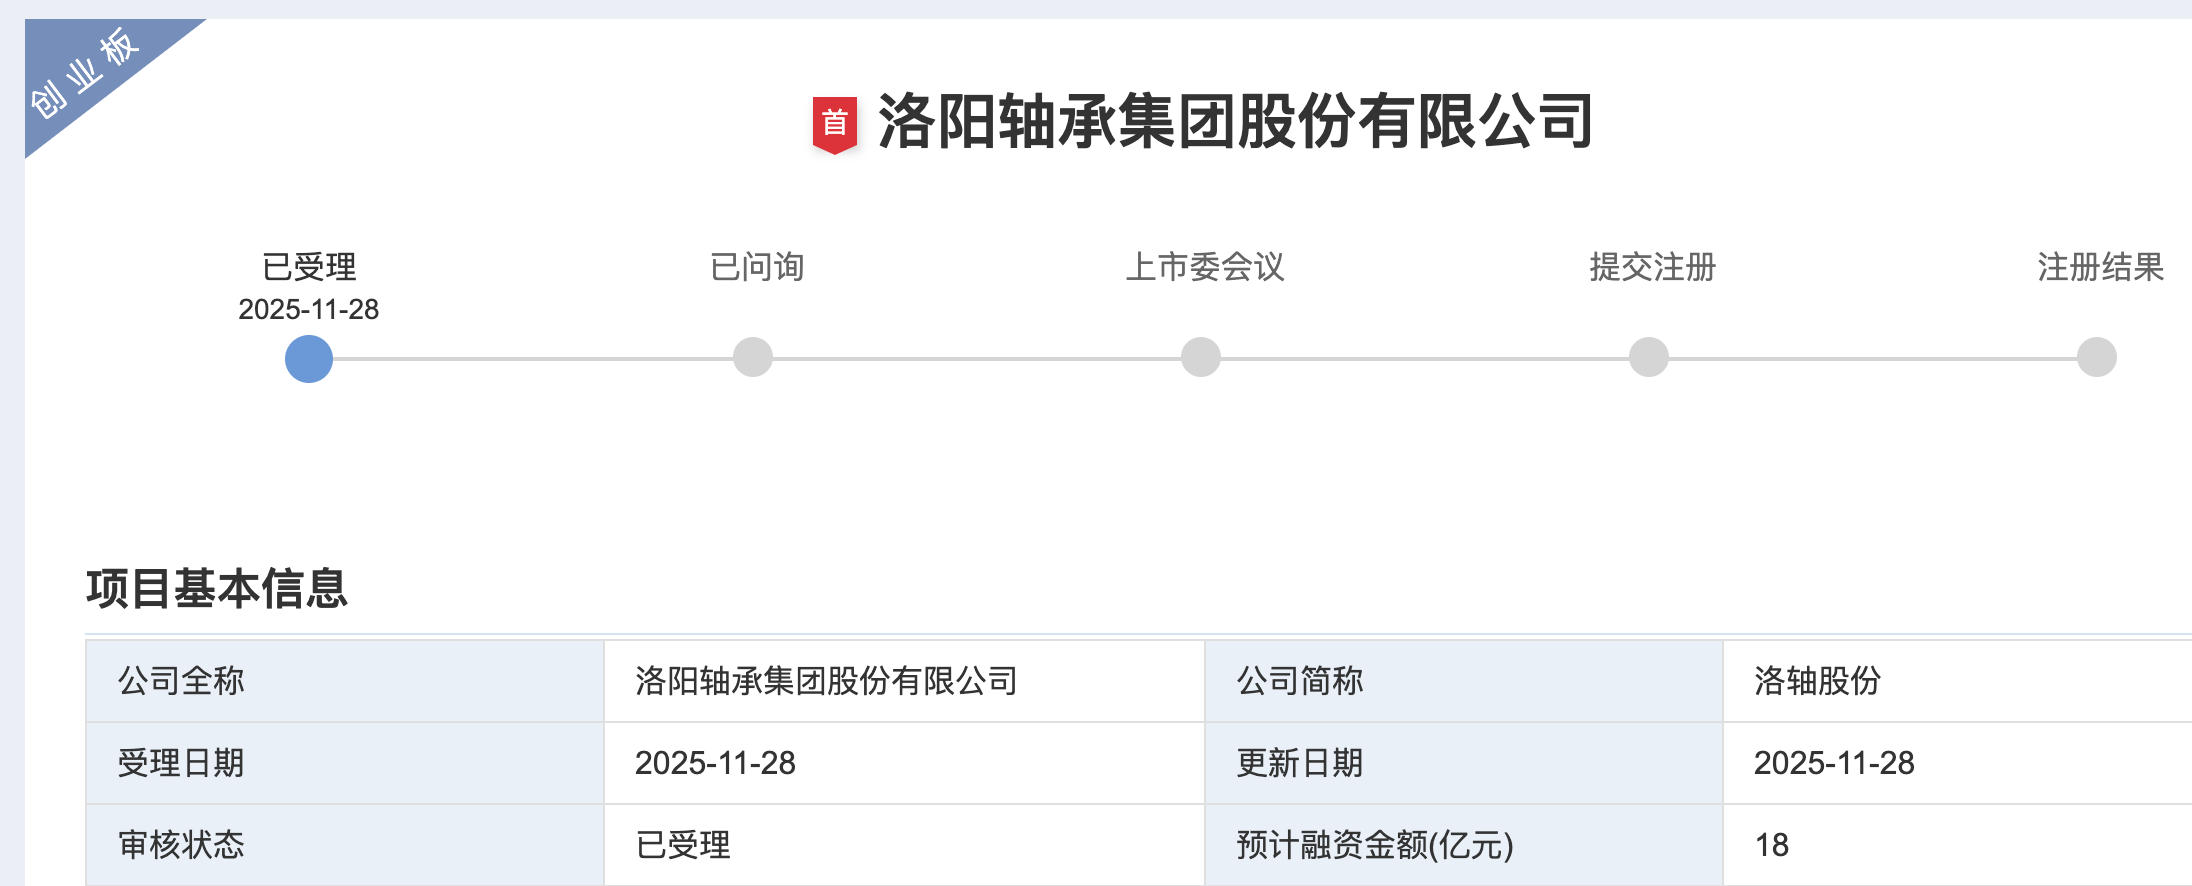Select the 提交注册 stage label
Image resolution: width=2192 pixels, height=886 pixels.
click(1653, 267)
